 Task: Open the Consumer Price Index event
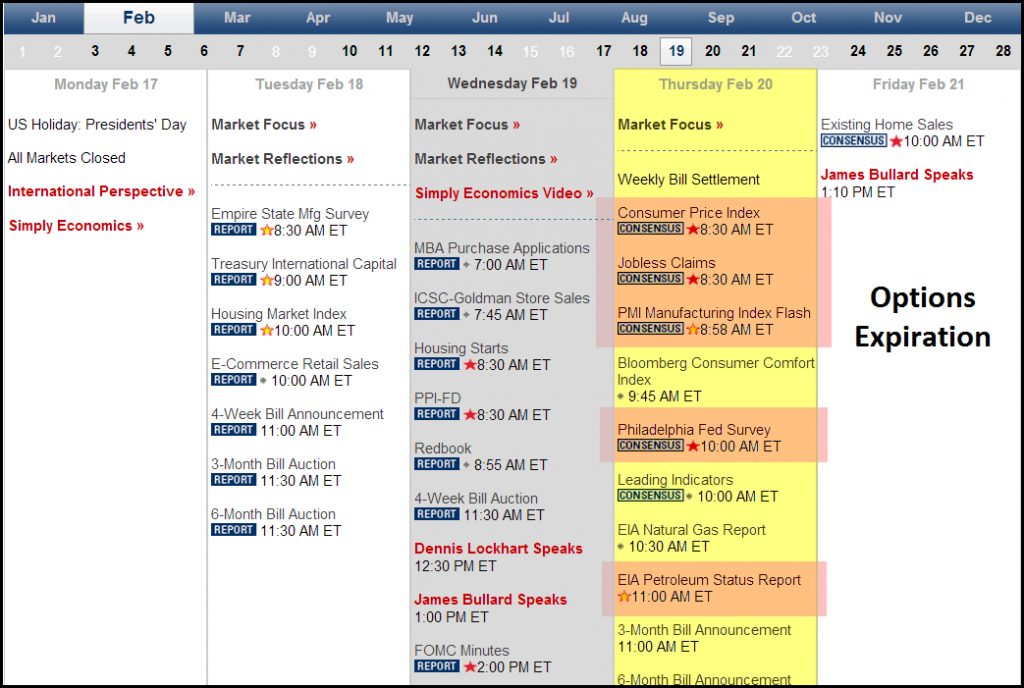(689, 213)
